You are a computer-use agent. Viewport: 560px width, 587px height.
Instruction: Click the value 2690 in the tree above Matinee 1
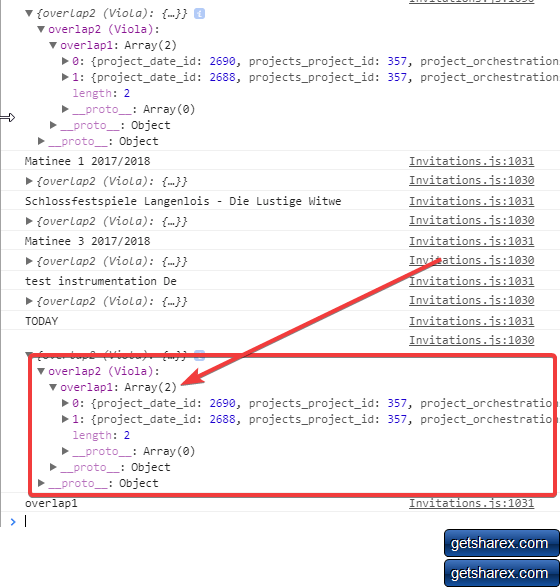[x=222, y=61]
